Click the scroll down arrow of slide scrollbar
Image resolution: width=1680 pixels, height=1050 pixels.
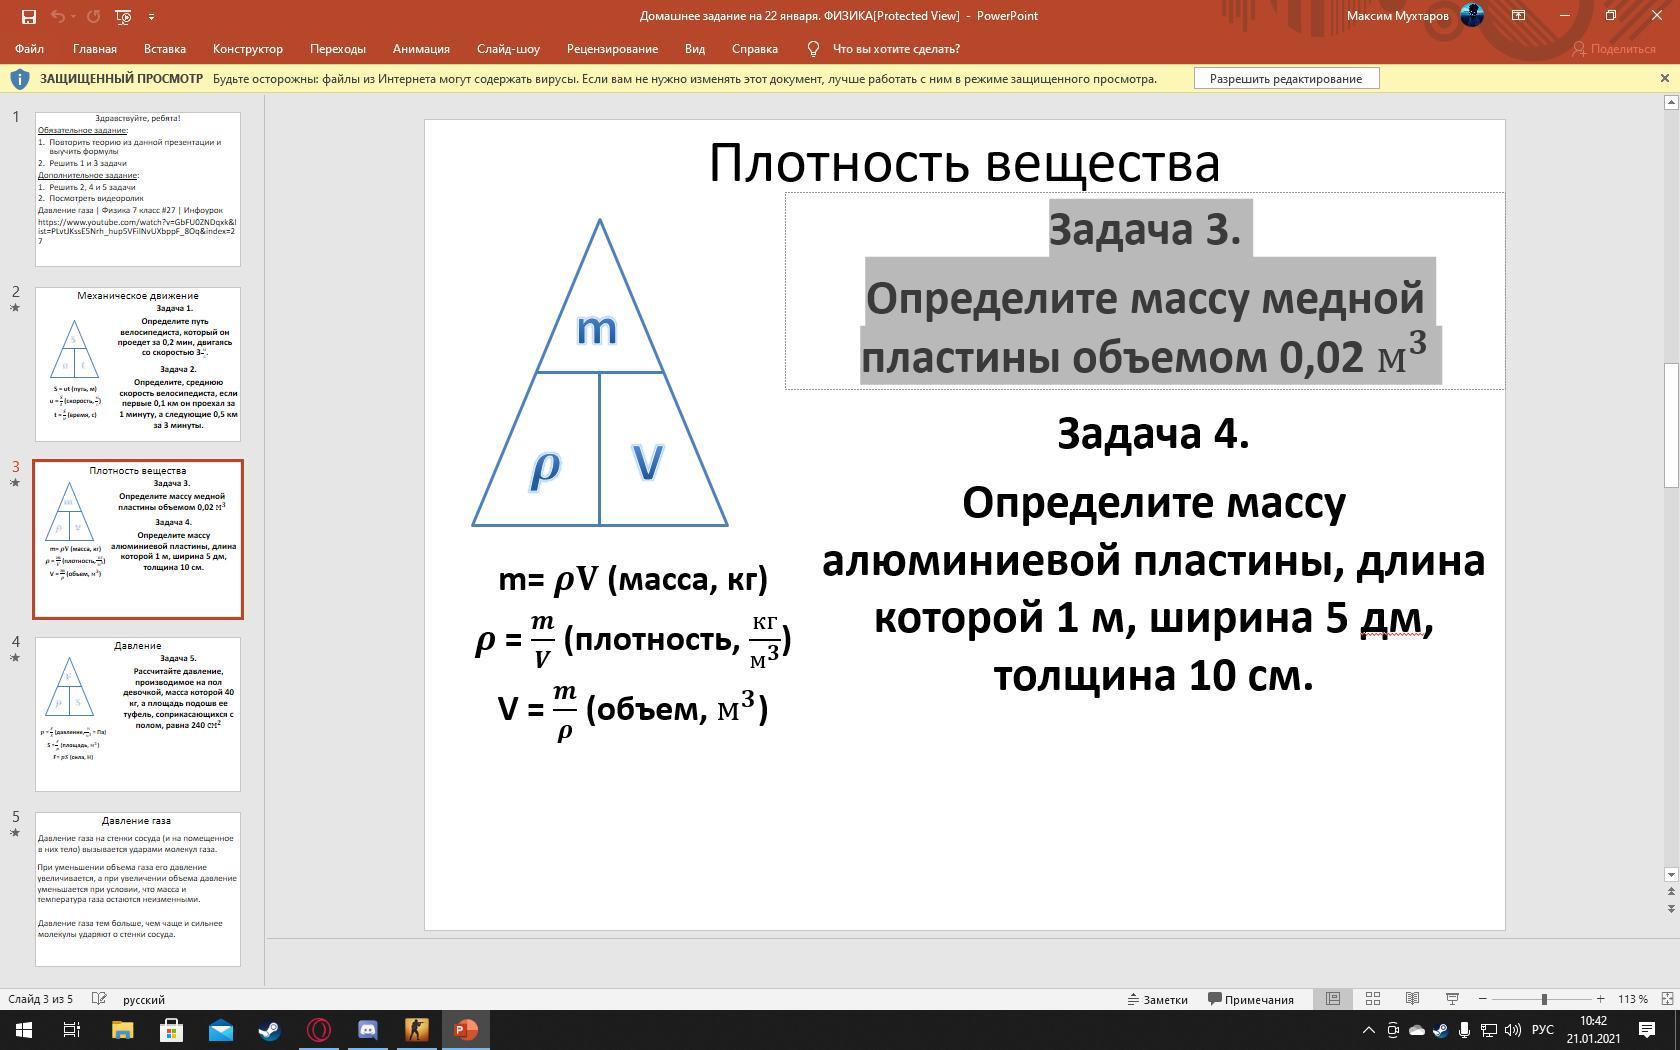1669,875
